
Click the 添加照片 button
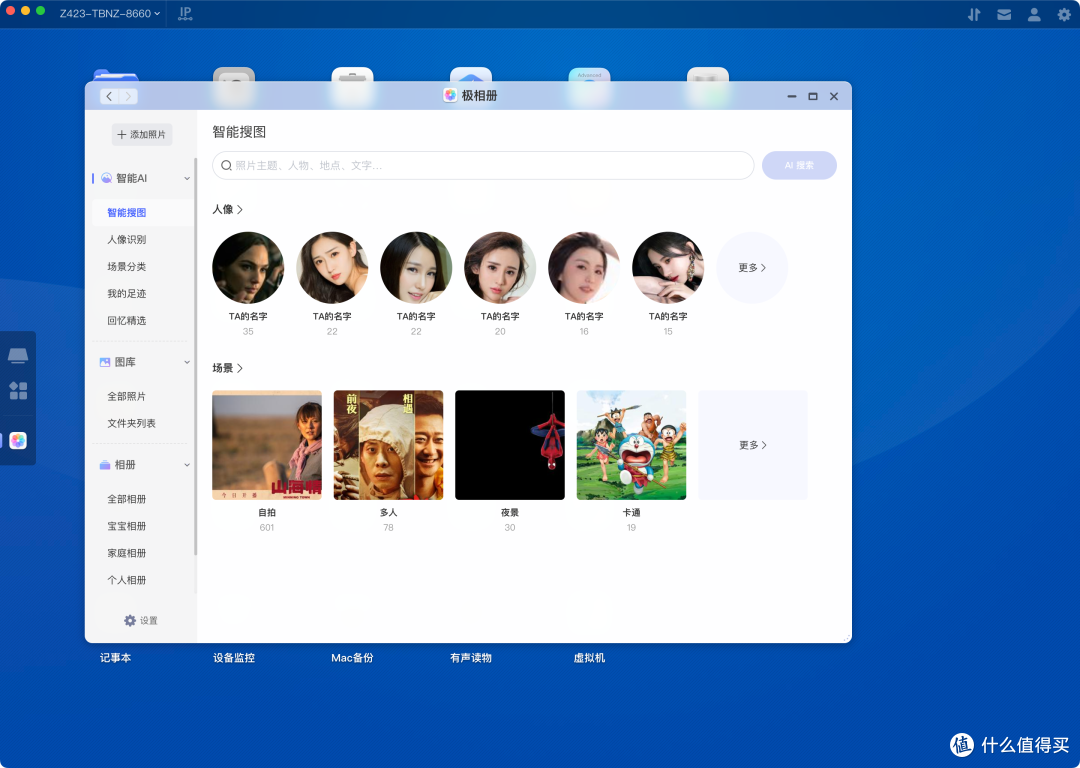click(142, 134)
